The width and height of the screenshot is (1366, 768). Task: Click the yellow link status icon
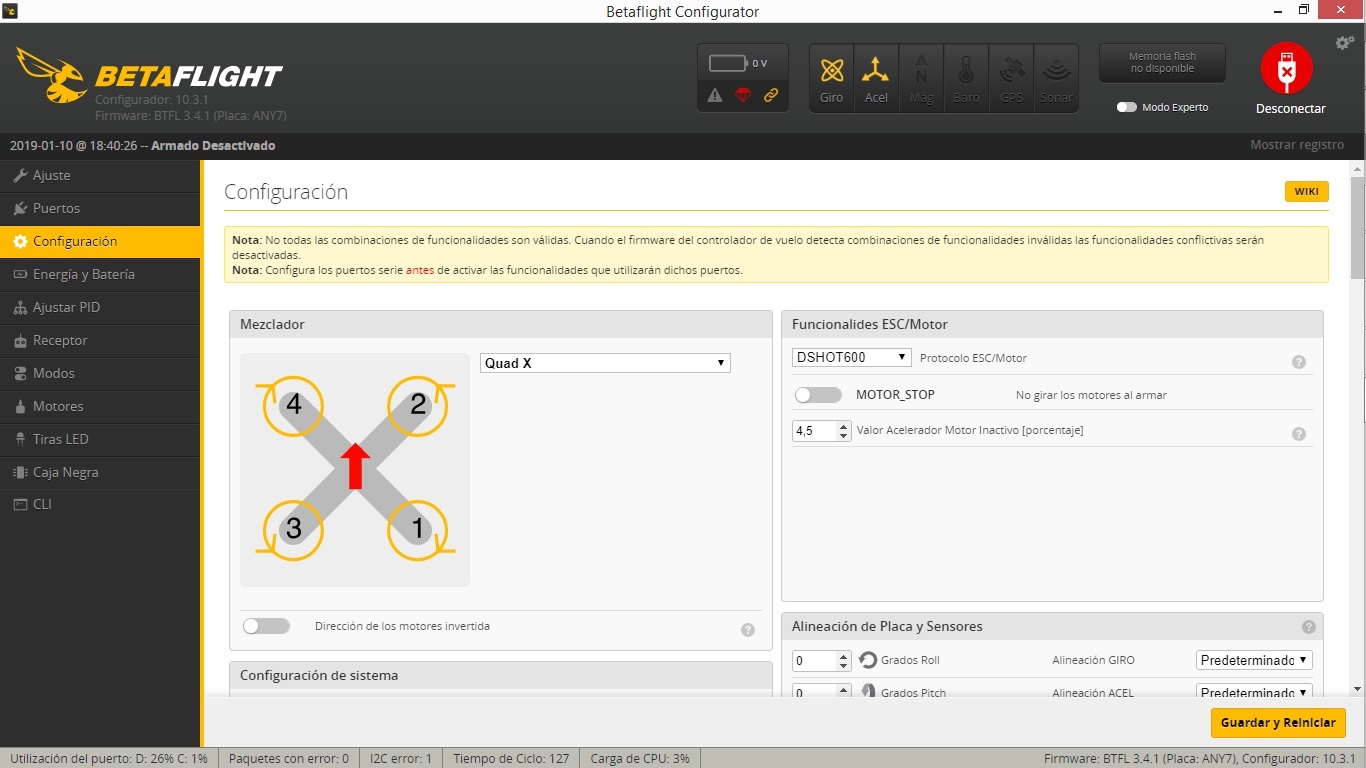tap(771, 95)
